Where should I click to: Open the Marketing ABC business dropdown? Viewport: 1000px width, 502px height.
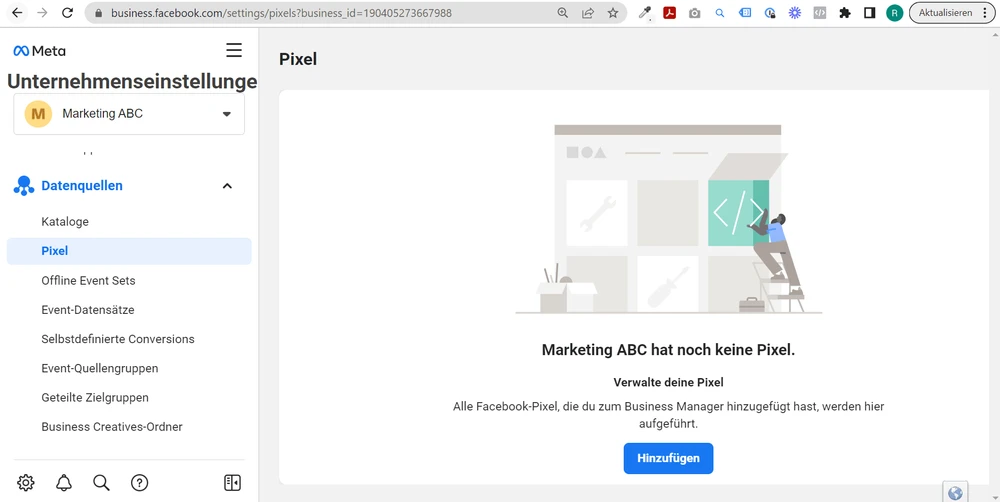pyautogui.click(x=129, y=114)
